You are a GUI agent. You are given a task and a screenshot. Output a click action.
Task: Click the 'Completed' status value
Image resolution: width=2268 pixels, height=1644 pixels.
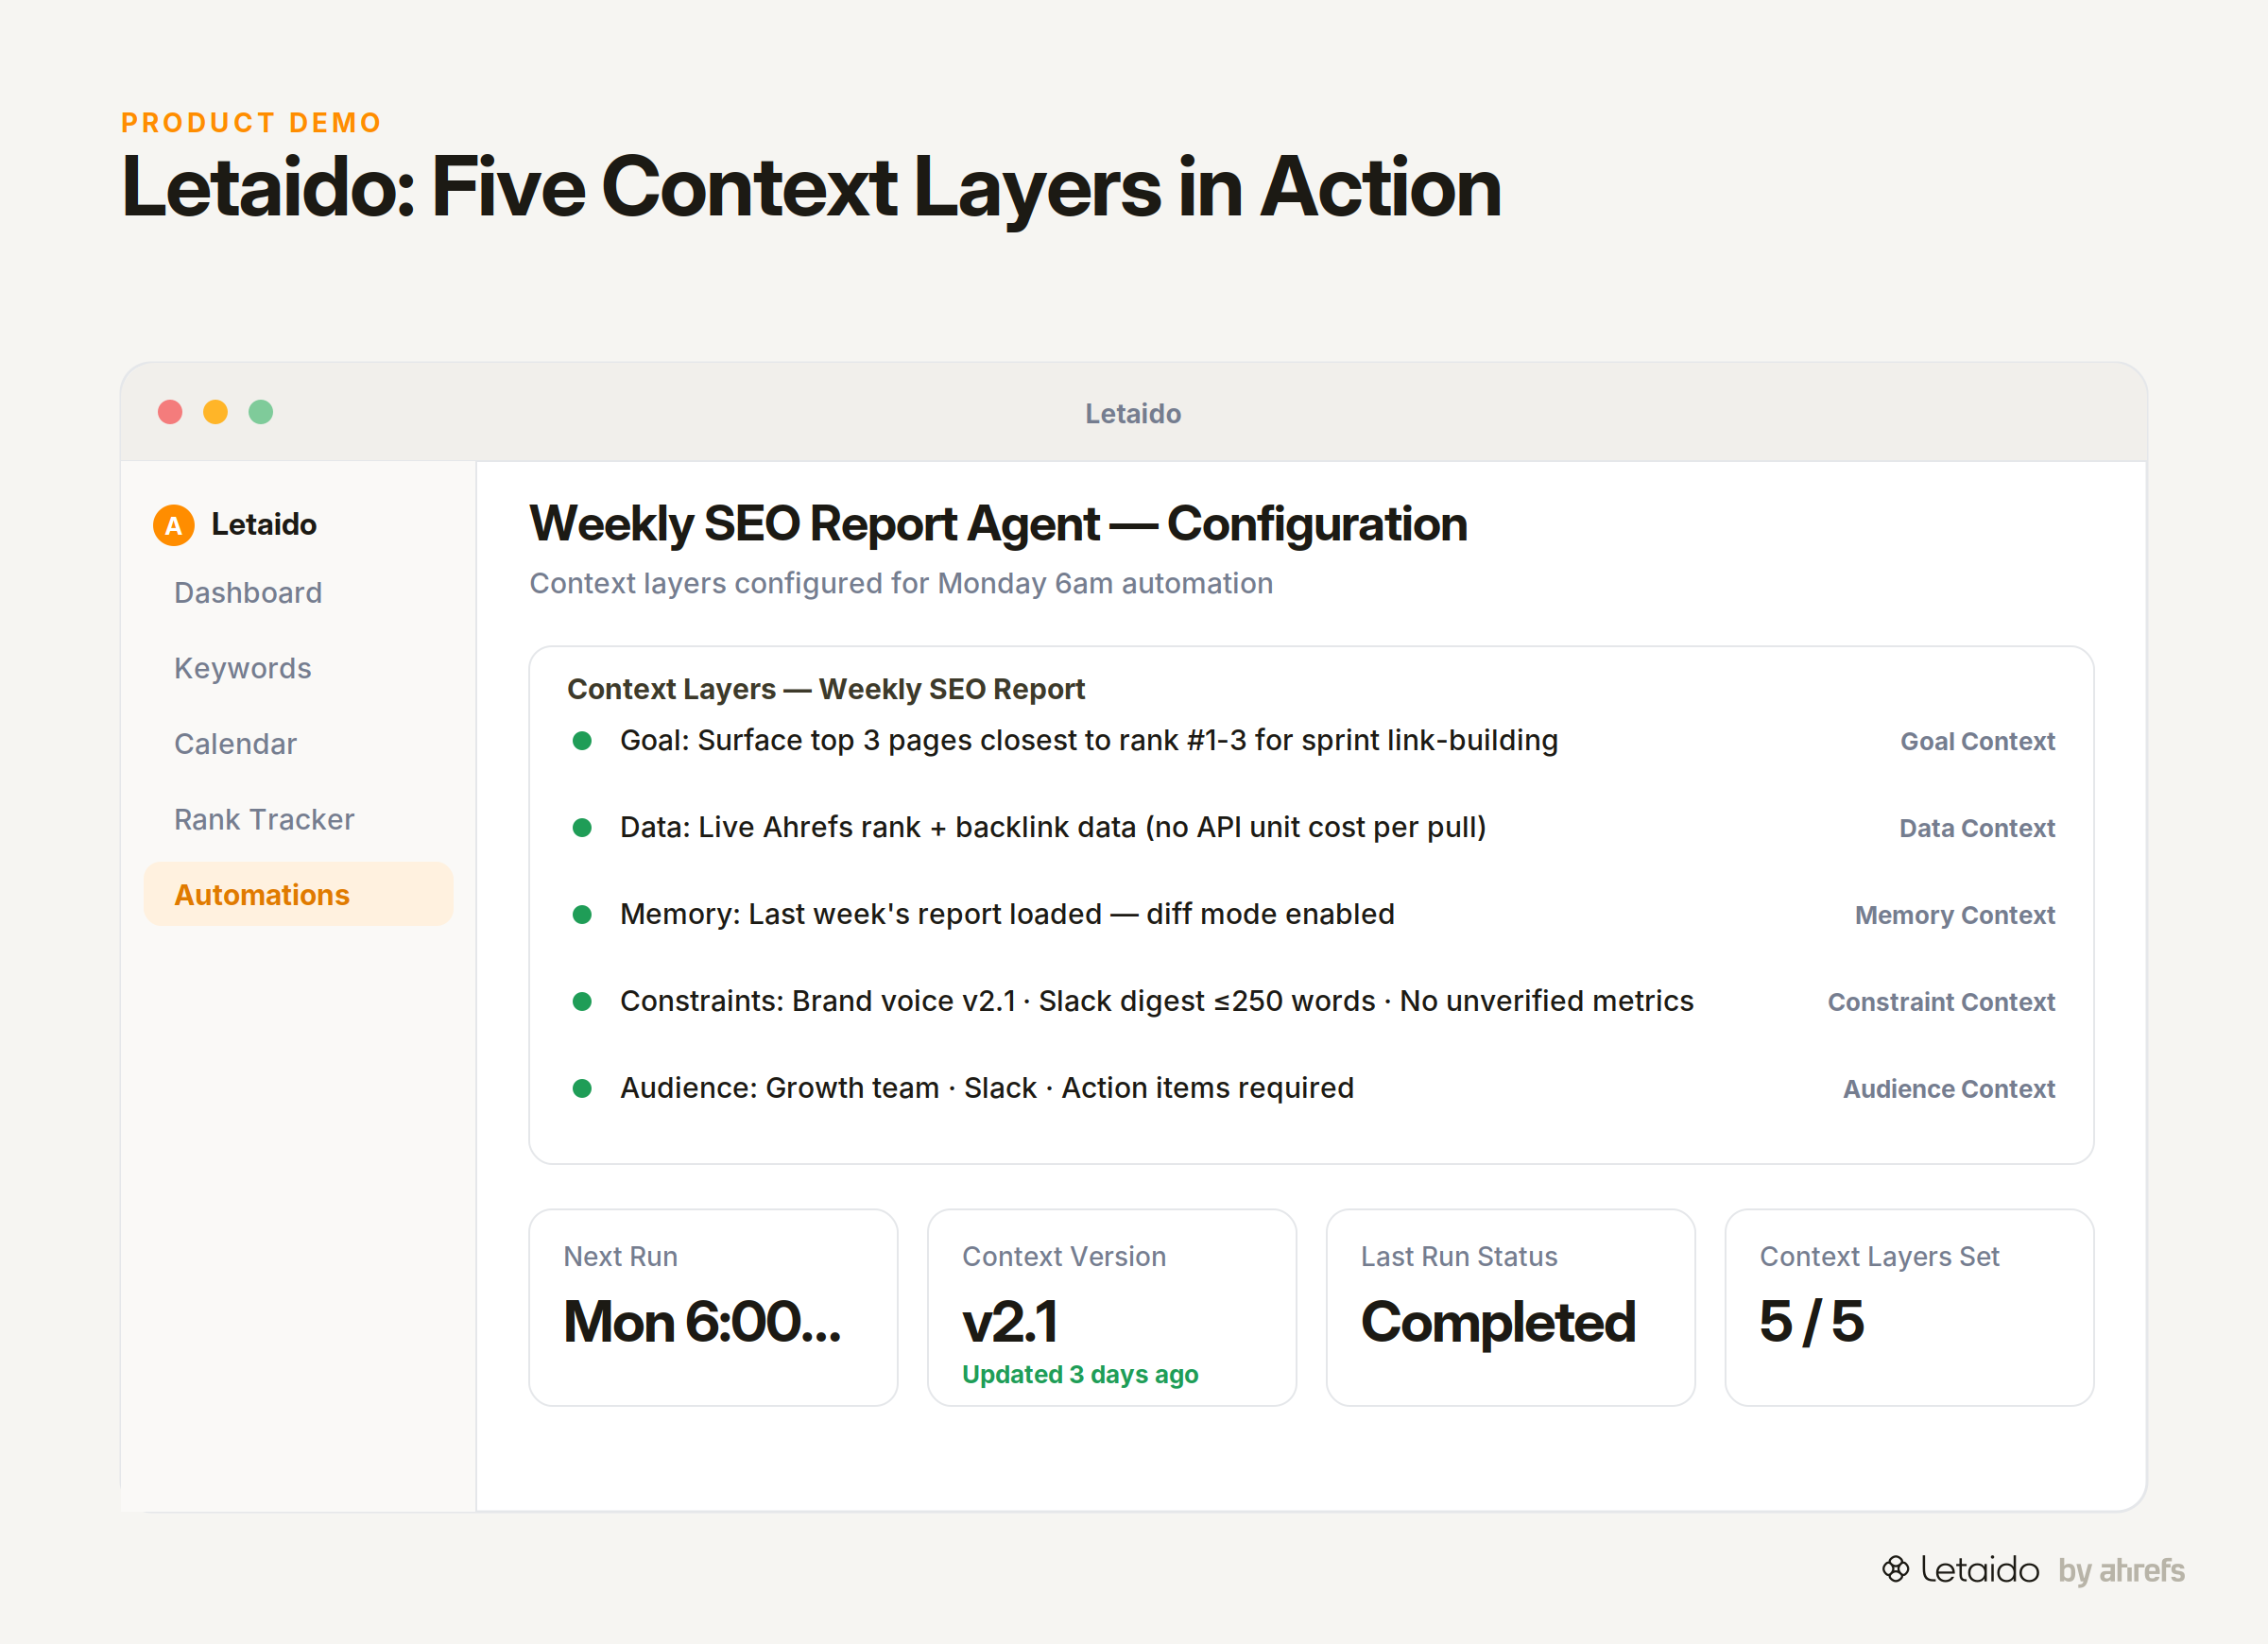pyautogui.click(x=1498, y=1322)
